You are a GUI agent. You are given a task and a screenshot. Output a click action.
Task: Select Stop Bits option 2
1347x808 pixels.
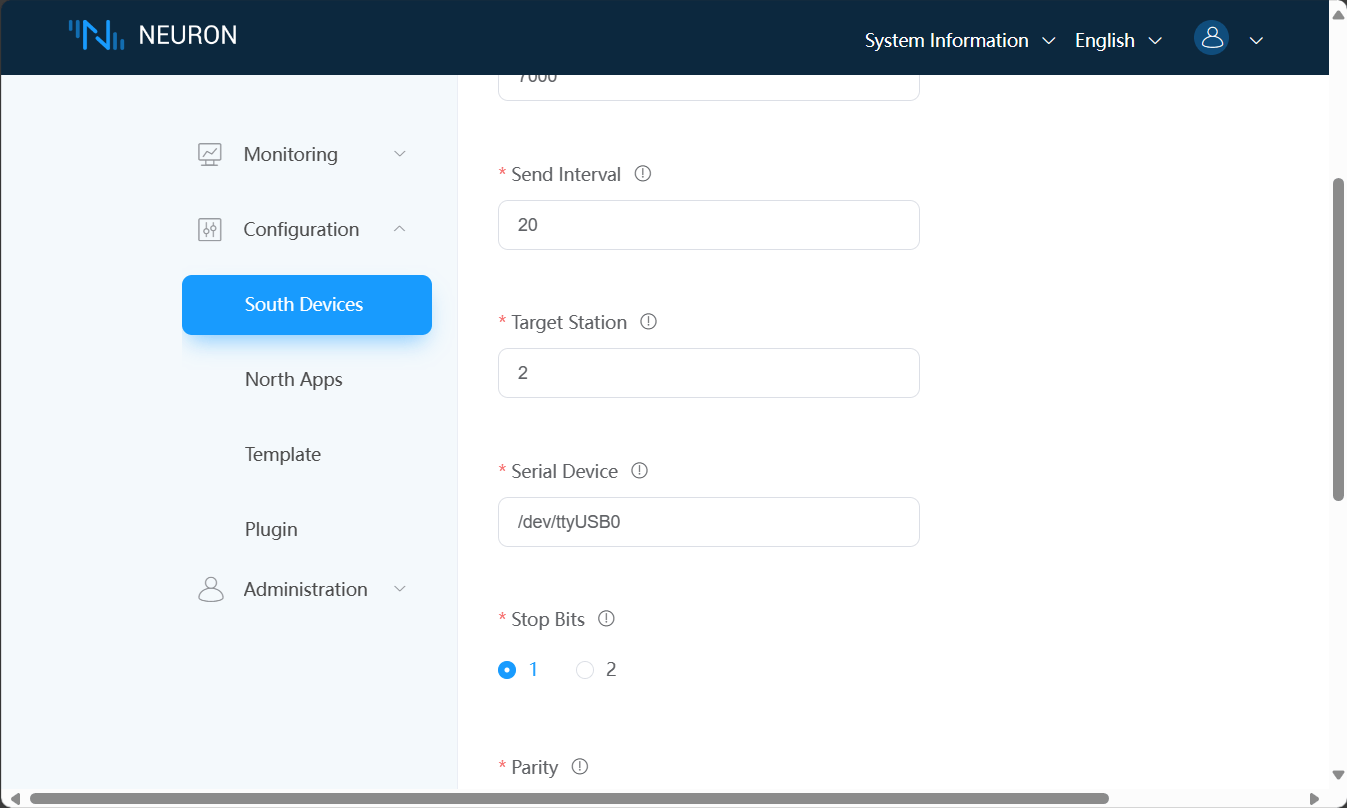585,670
